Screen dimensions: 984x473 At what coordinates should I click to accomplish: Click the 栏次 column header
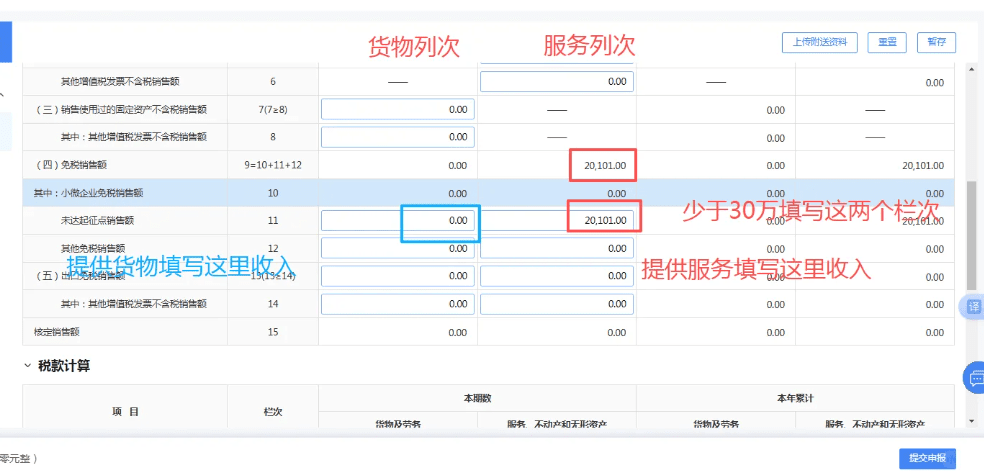click(273, 412)
